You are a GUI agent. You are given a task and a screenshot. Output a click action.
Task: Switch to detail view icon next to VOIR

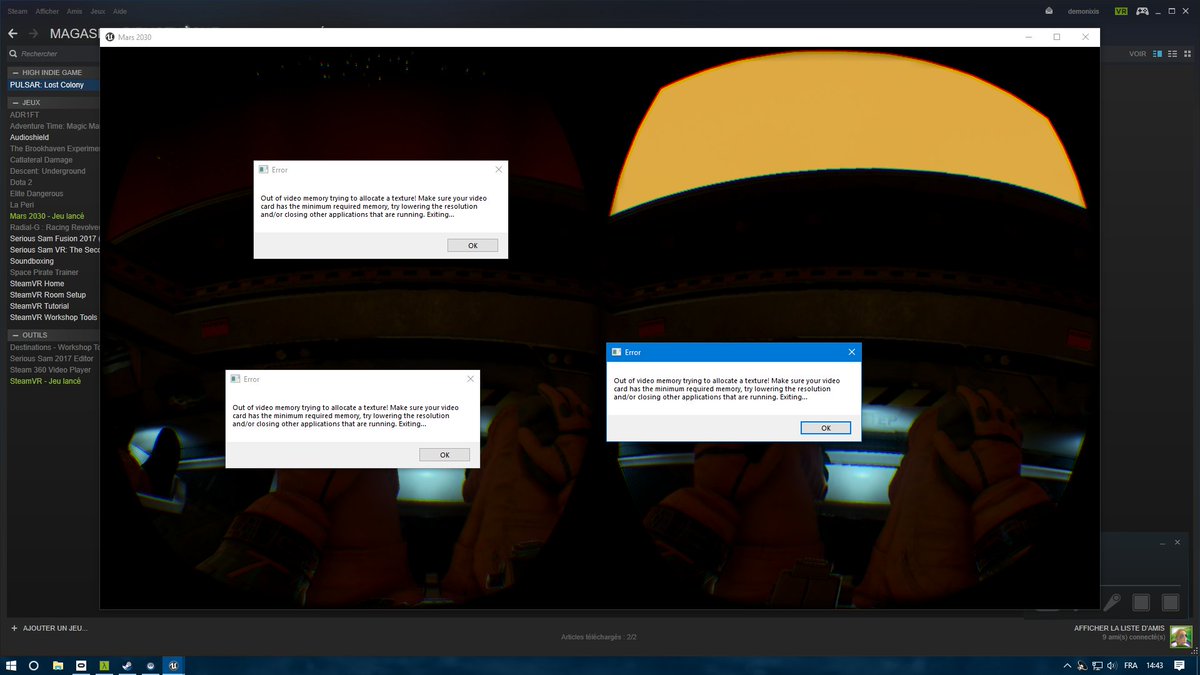[x=1158, y=54]
